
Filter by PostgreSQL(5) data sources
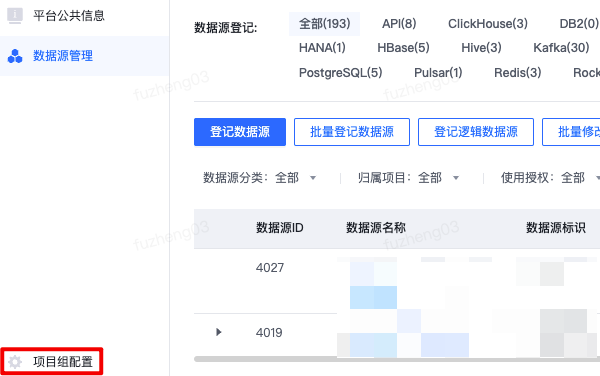[x=341, y=73]
